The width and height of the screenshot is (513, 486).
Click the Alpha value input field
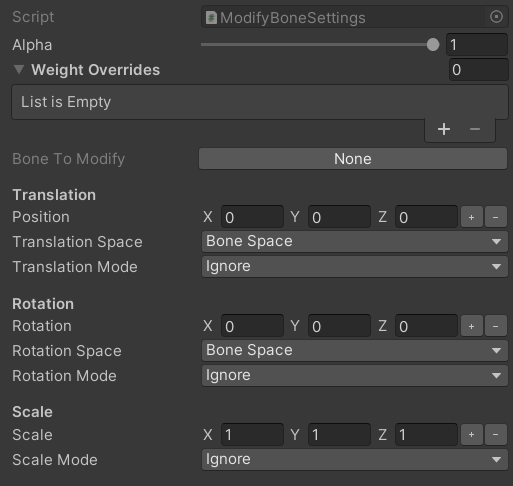(x=477, y=45)
